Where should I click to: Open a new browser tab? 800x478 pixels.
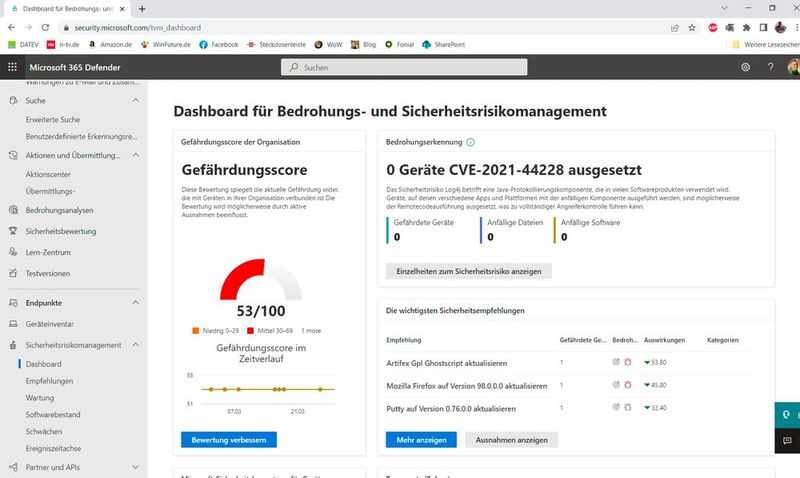coord(142,9)
